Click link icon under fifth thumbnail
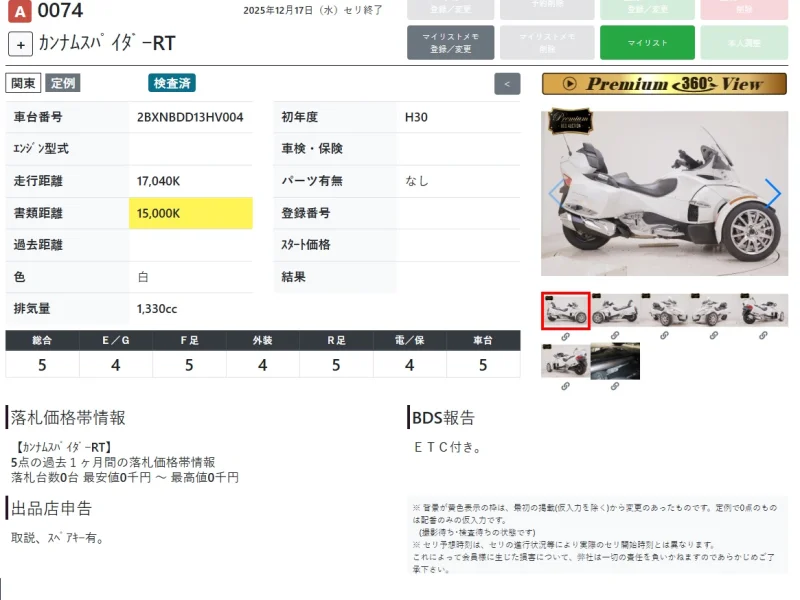 point(763,335)
